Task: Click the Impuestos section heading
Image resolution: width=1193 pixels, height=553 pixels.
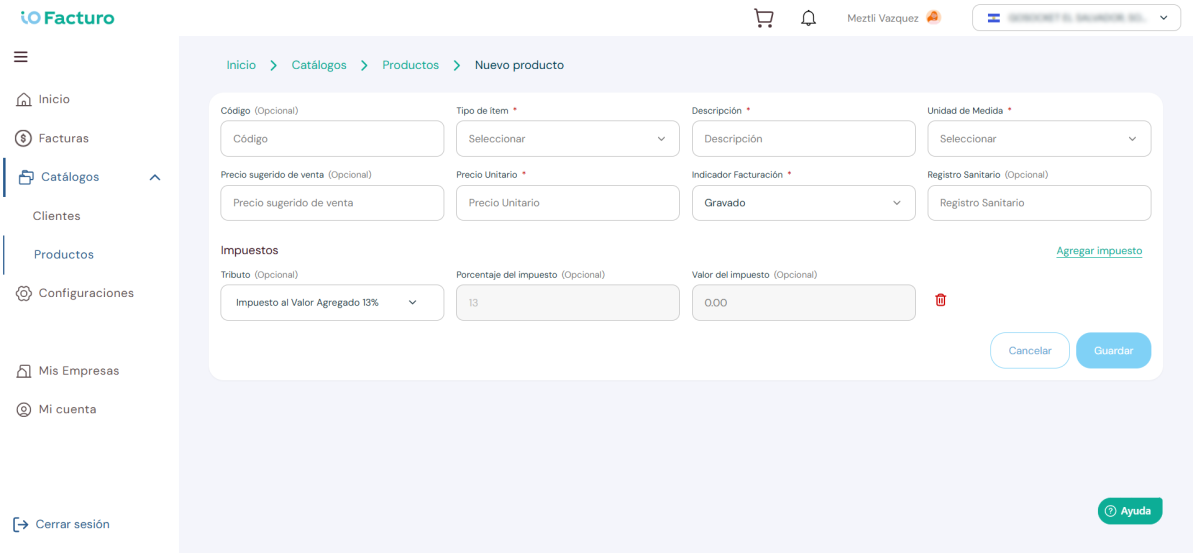Action: coord(250,249)
